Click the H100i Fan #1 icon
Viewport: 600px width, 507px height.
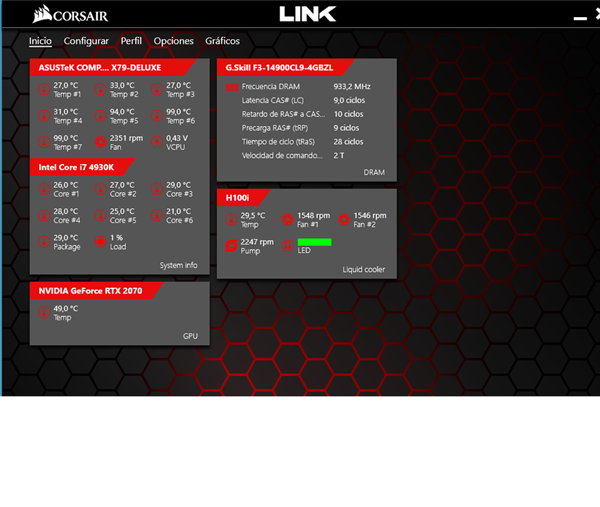(287, 220)
